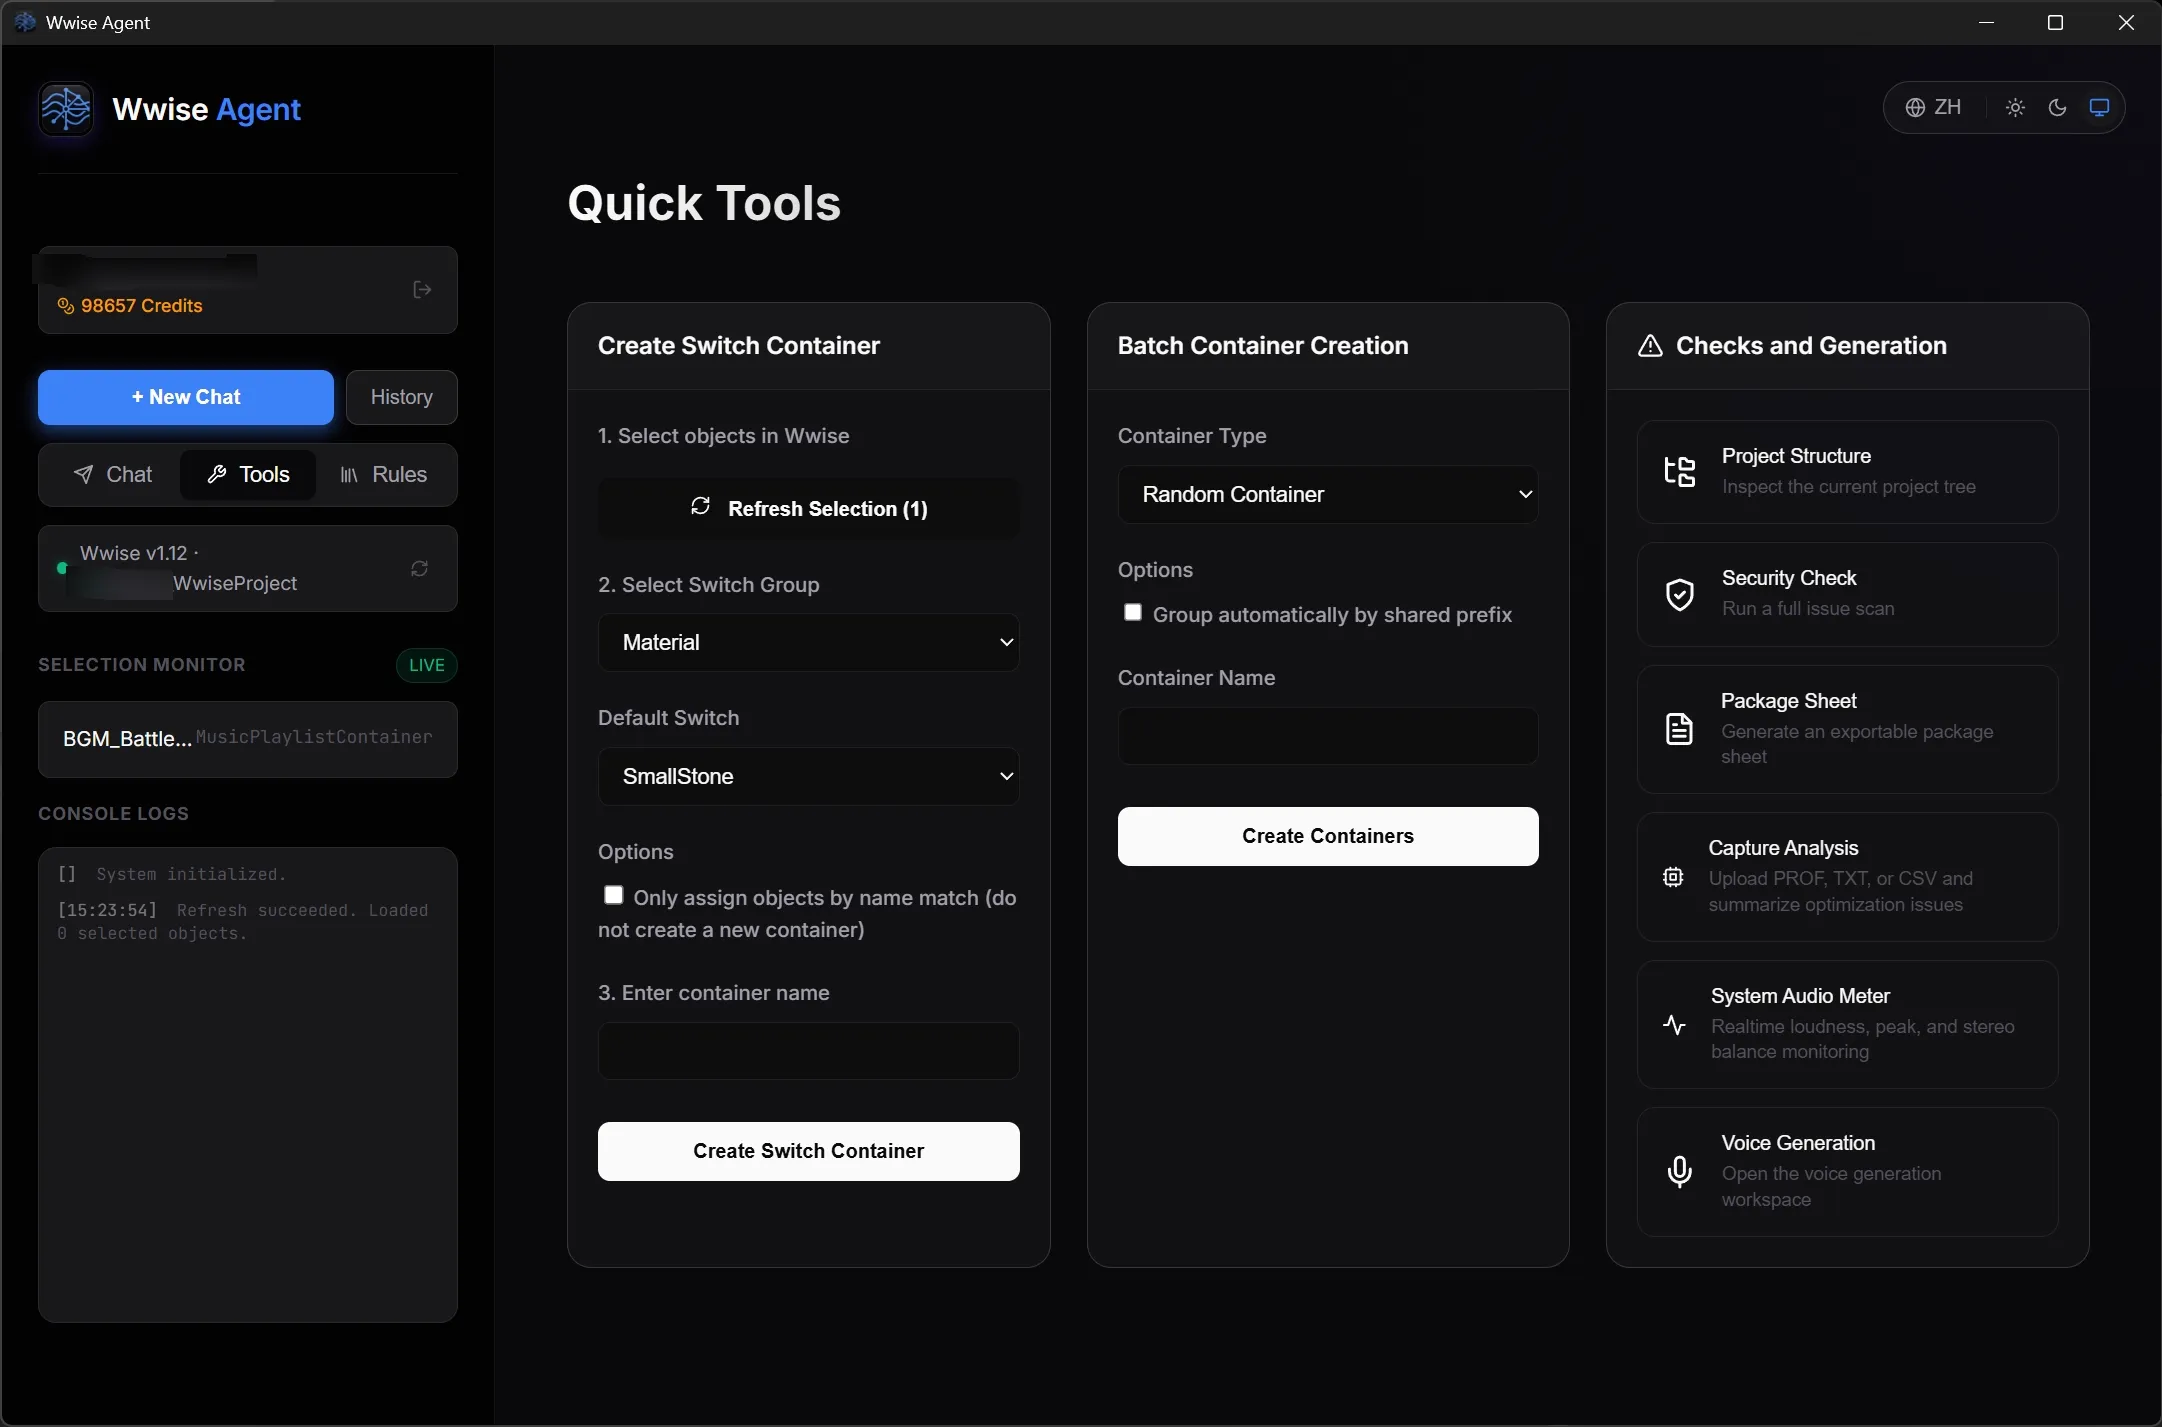The image size is (2162, 1427).
Task: Click the coins icon next to 98657 Credits
Action: (x=66, y=306)
